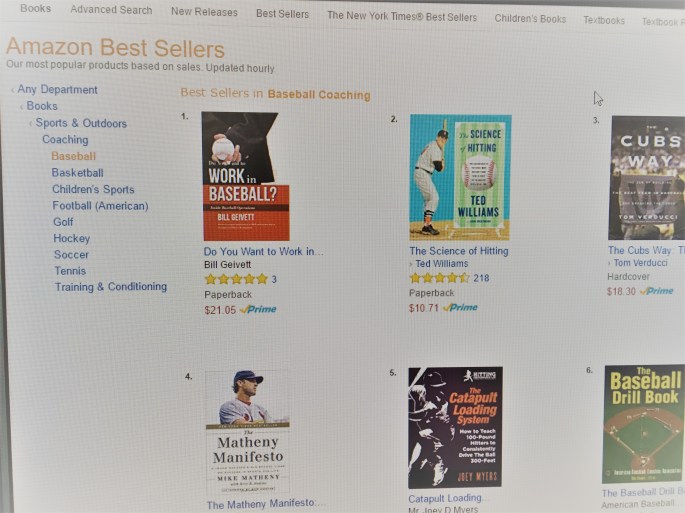Click the Prime badge next to the $10.71 price
This screenshot has height=513, width=685.
(461, 308)
